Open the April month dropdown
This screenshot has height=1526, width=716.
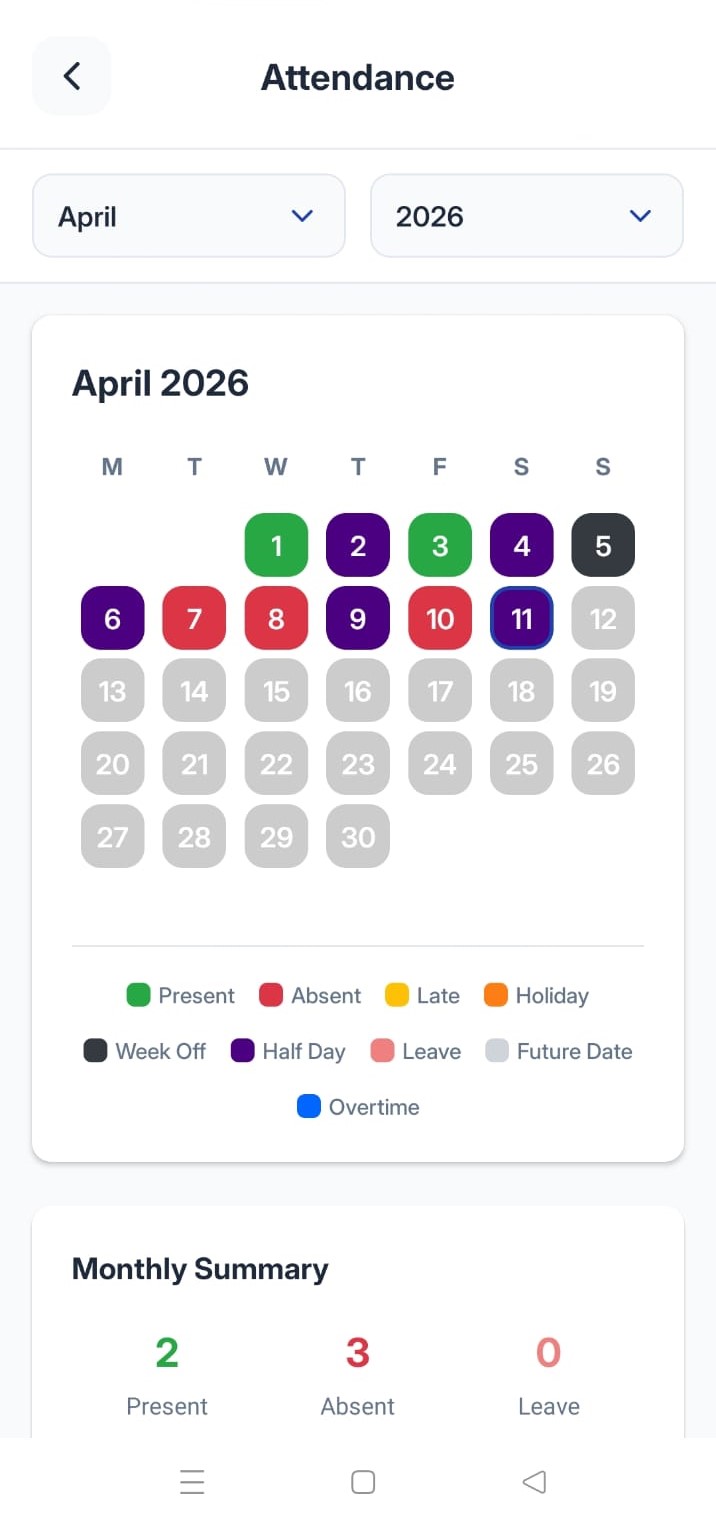188,216
